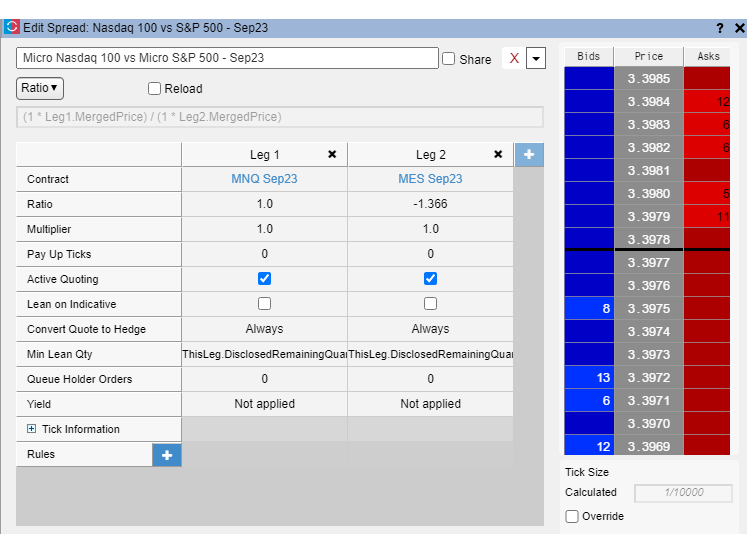Open Yield setting for Leg 1
The height and width of the screenshot is (534, 747).
pyautogui.click(x=264, y=404)
